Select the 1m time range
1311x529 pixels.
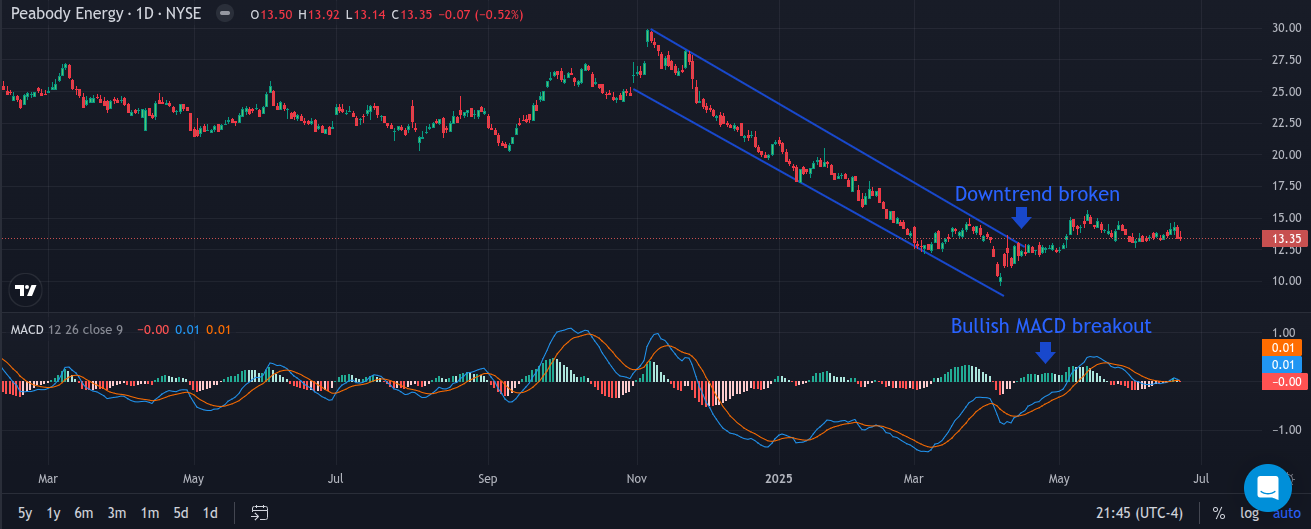point(150,513)
